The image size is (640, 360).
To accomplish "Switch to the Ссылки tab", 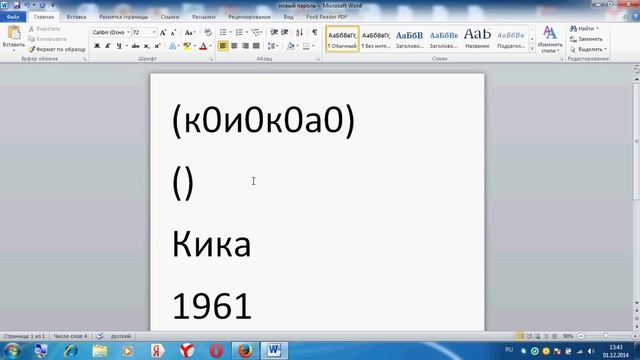I will tap(170, 17).
